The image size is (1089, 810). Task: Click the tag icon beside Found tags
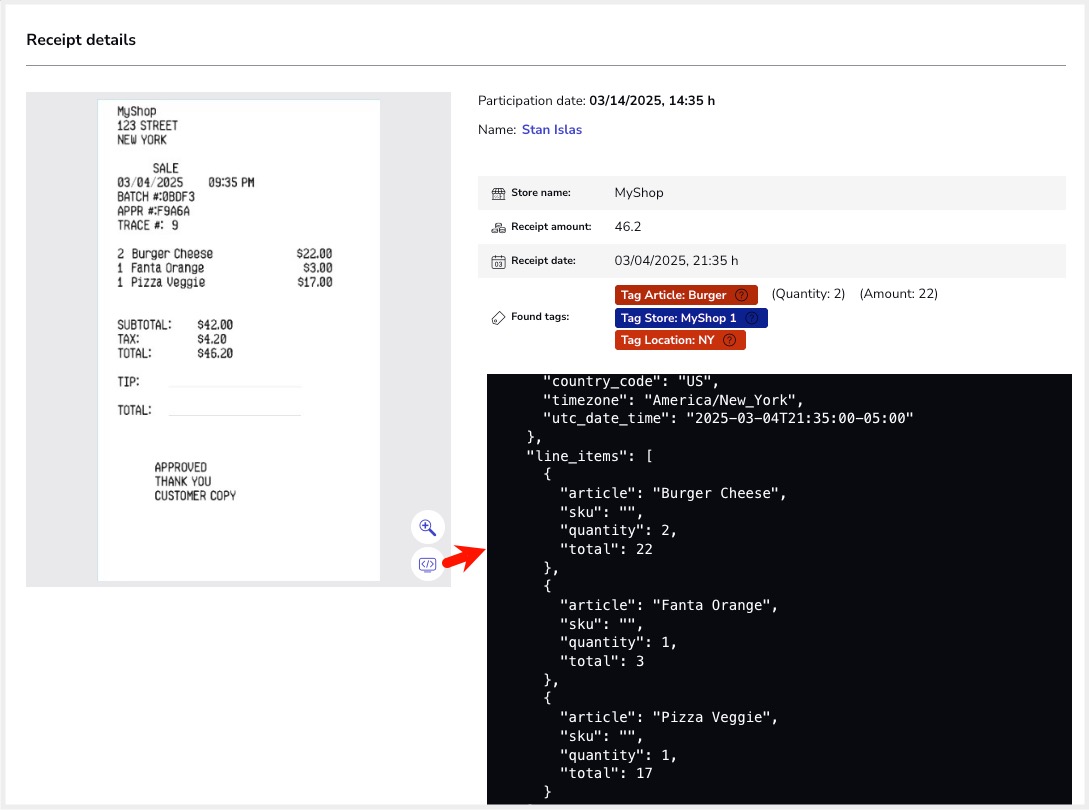498,317
